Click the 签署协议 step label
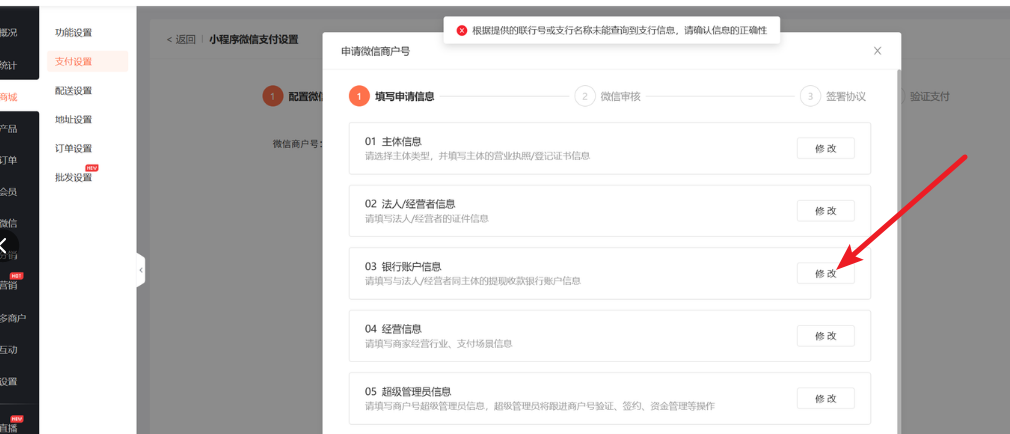The height and width of the screenshot is (434, 1010). click(x=846, y=97)
